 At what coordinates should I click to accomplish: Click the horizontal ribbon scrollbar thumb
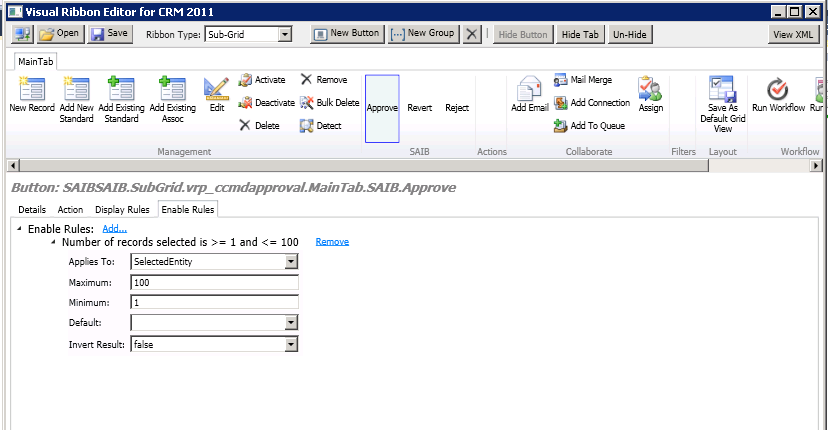(x=364, y=165)
